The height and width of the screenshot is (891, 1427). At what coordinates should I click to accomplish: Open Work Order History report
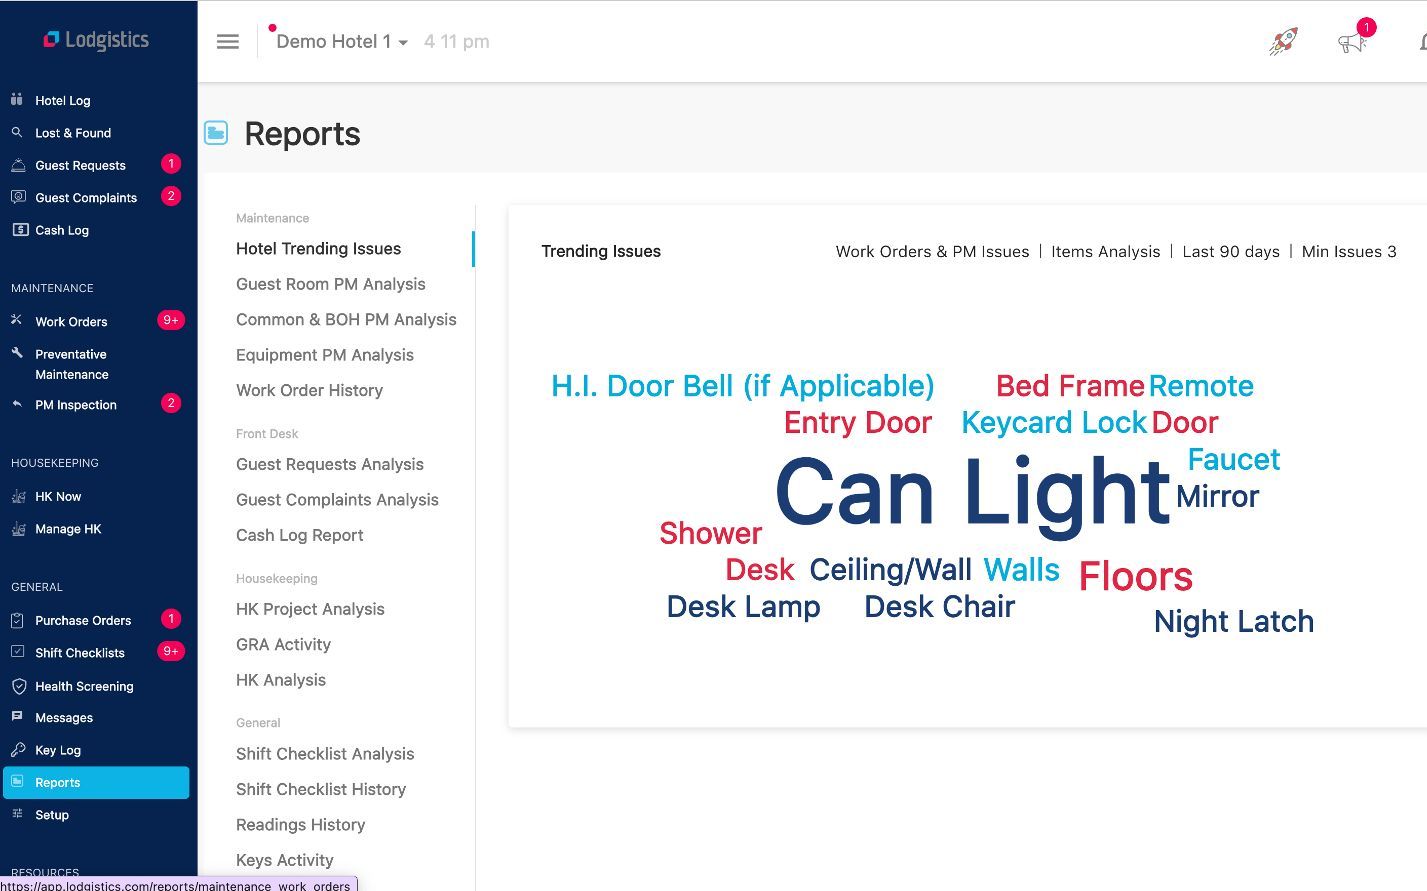point(309,390)
